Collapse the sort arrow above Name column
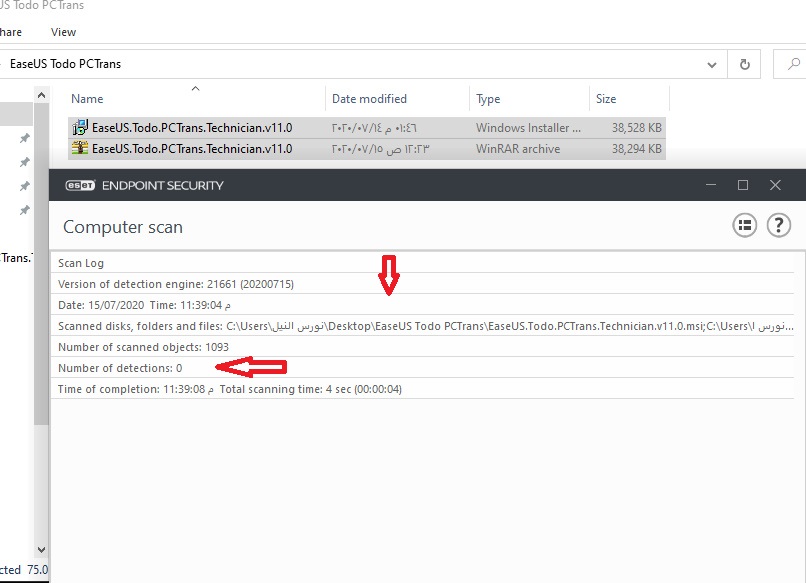806x583 pixels. (196, 89)
